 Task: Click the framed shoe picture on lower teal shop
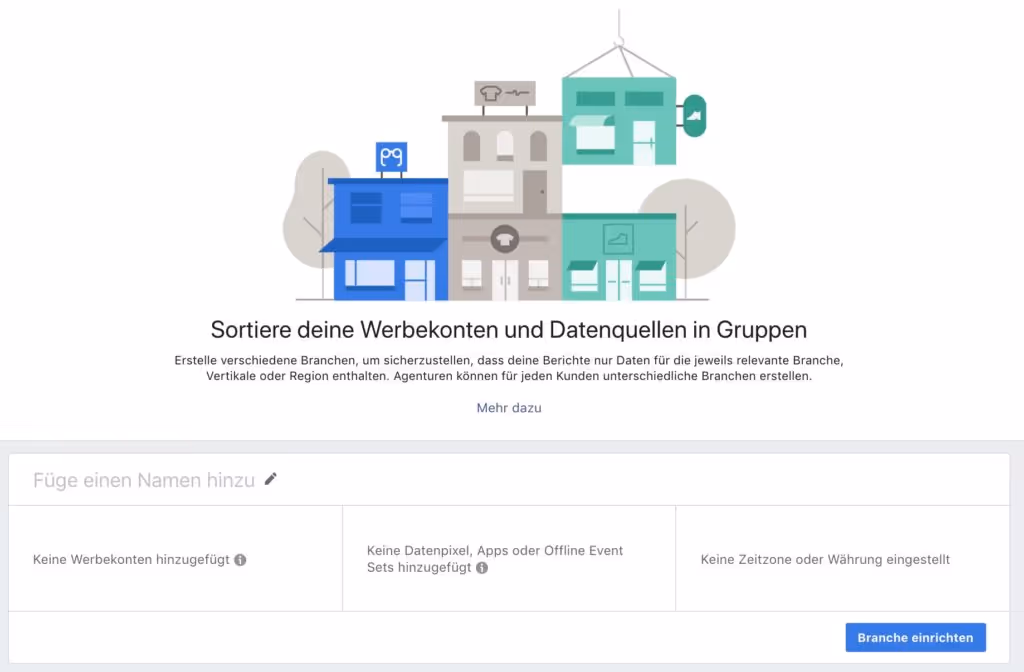(x=618, y=239)
